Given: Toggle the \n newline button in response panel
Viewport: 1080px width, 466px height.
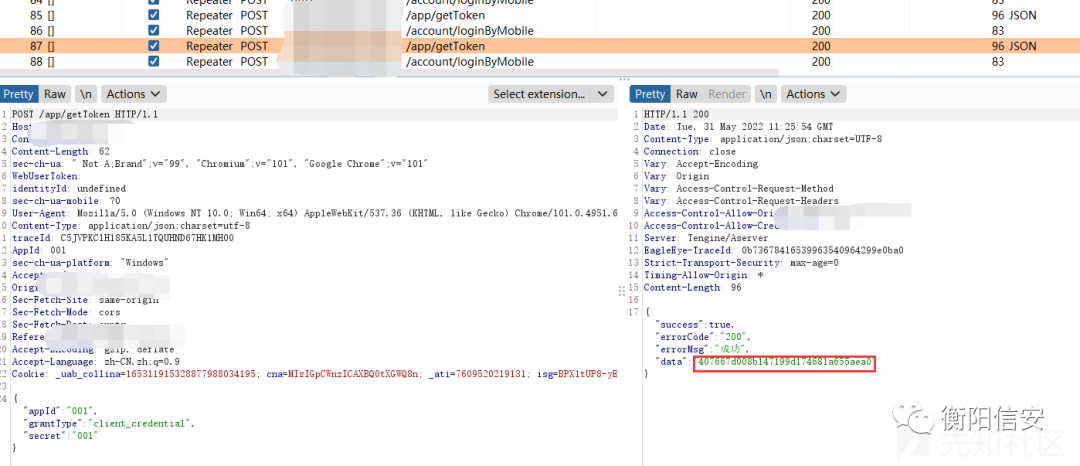Looking at the screenshot, I should [765, 94].
